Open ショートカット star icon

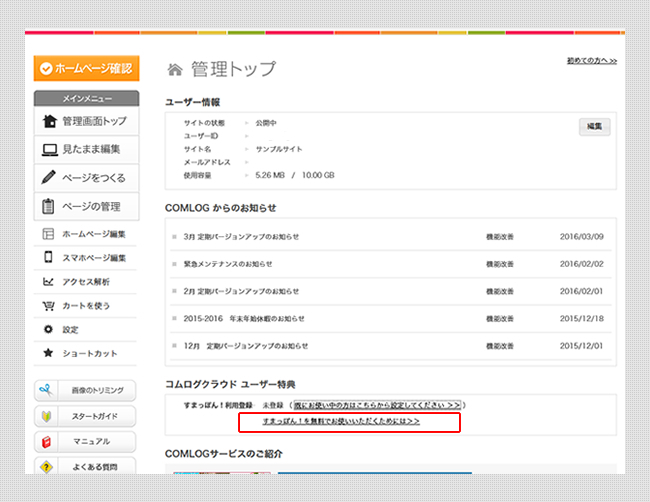point(48,353)
